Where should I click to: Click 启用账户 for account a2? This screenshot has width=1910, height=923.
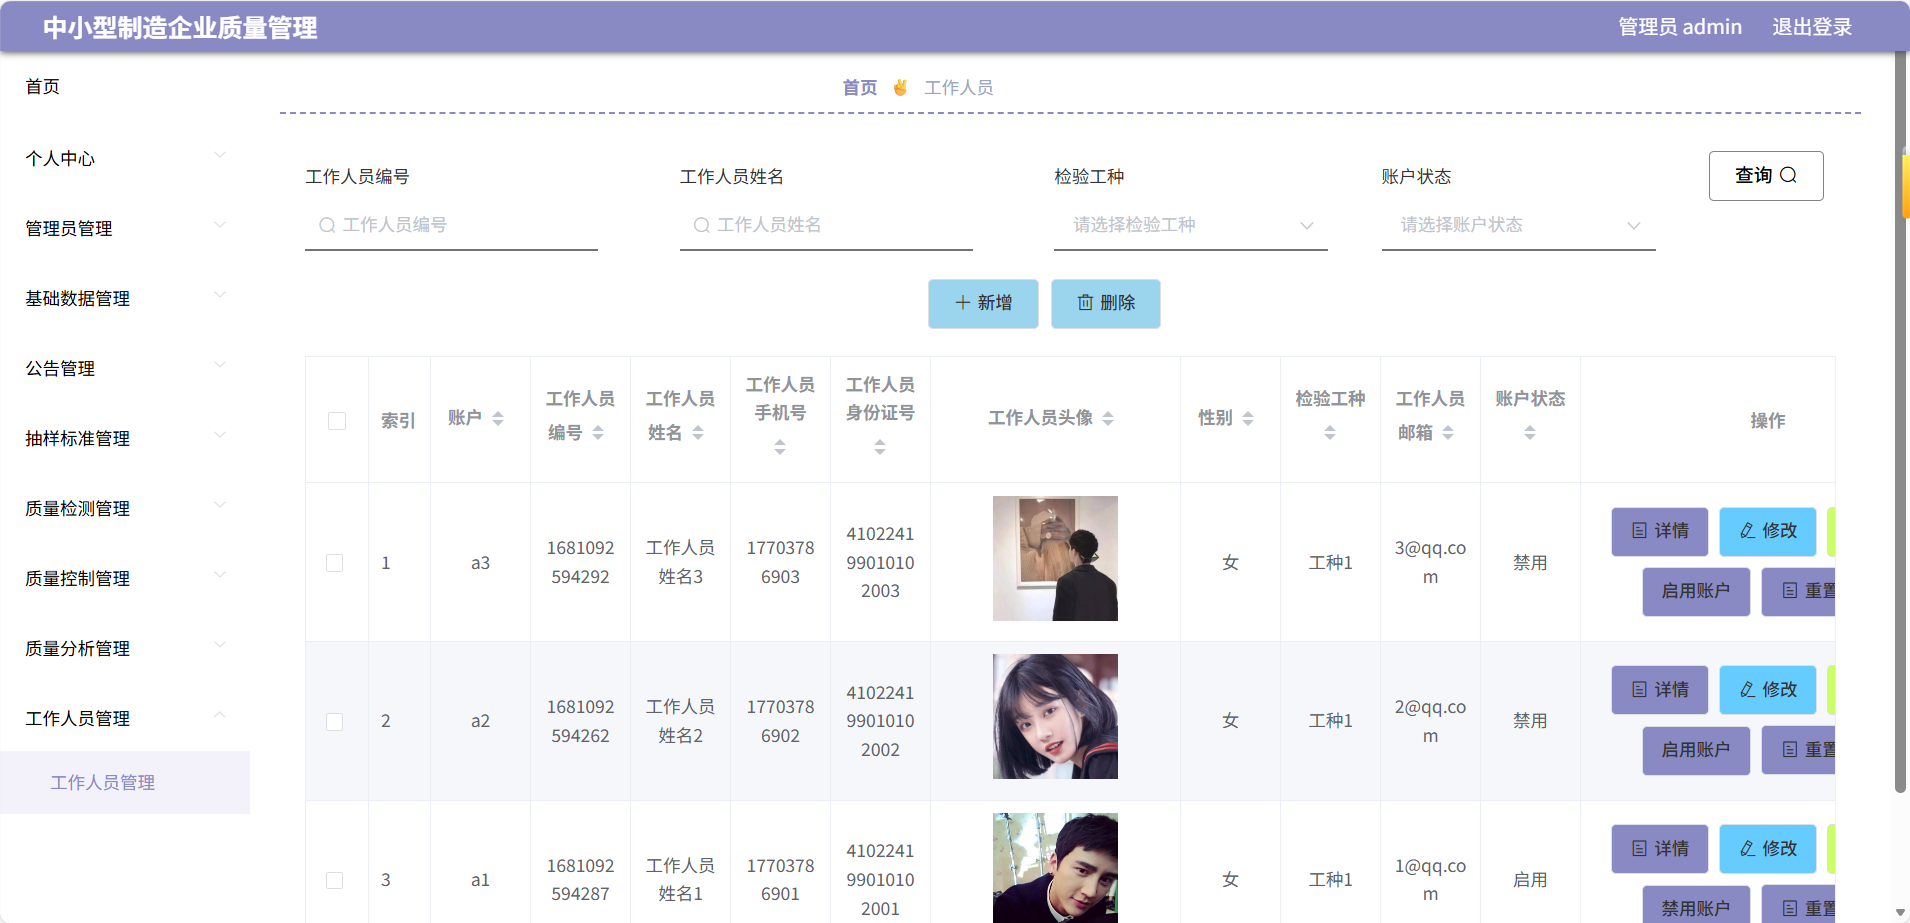(1696, 749)
